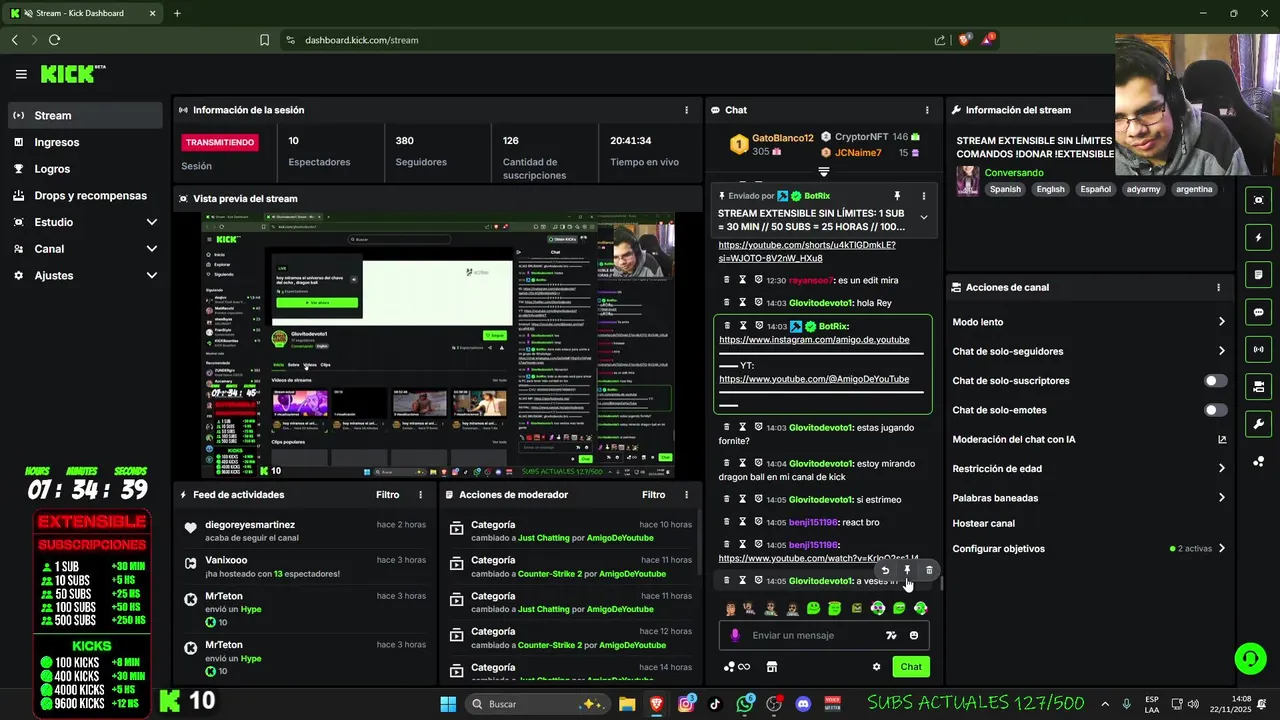This screenshot has width=1280, height=720.
Task: Unpin the pinned BotRix message pin icon
Action: [x=897, y=196]
